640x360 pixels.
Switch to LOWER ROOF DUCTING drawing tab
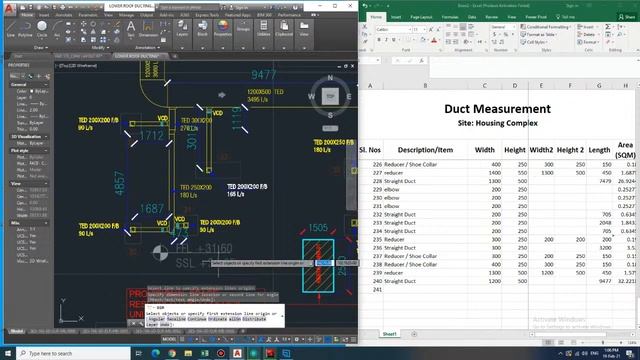[138, 56]
